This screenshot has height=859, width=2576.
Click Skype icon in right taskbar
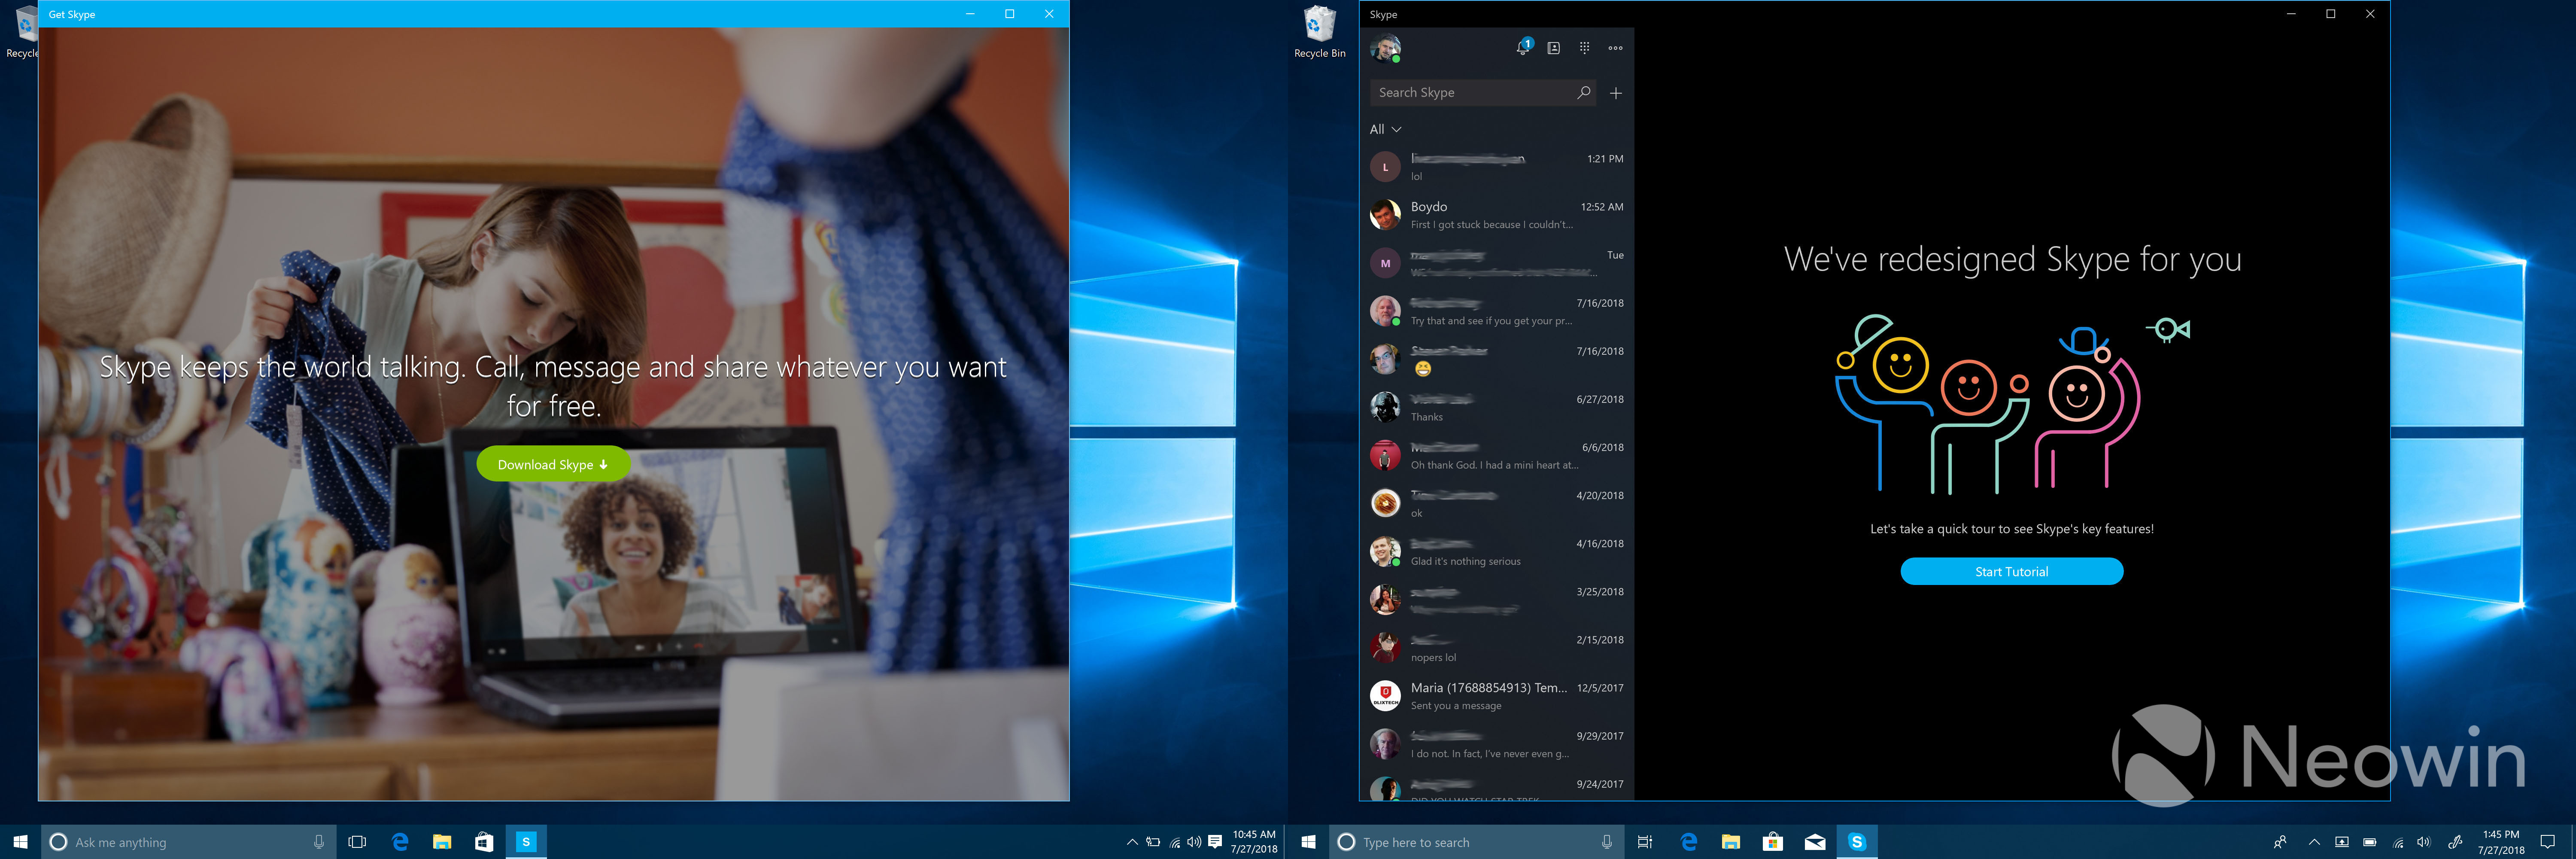click(1856, 842)
